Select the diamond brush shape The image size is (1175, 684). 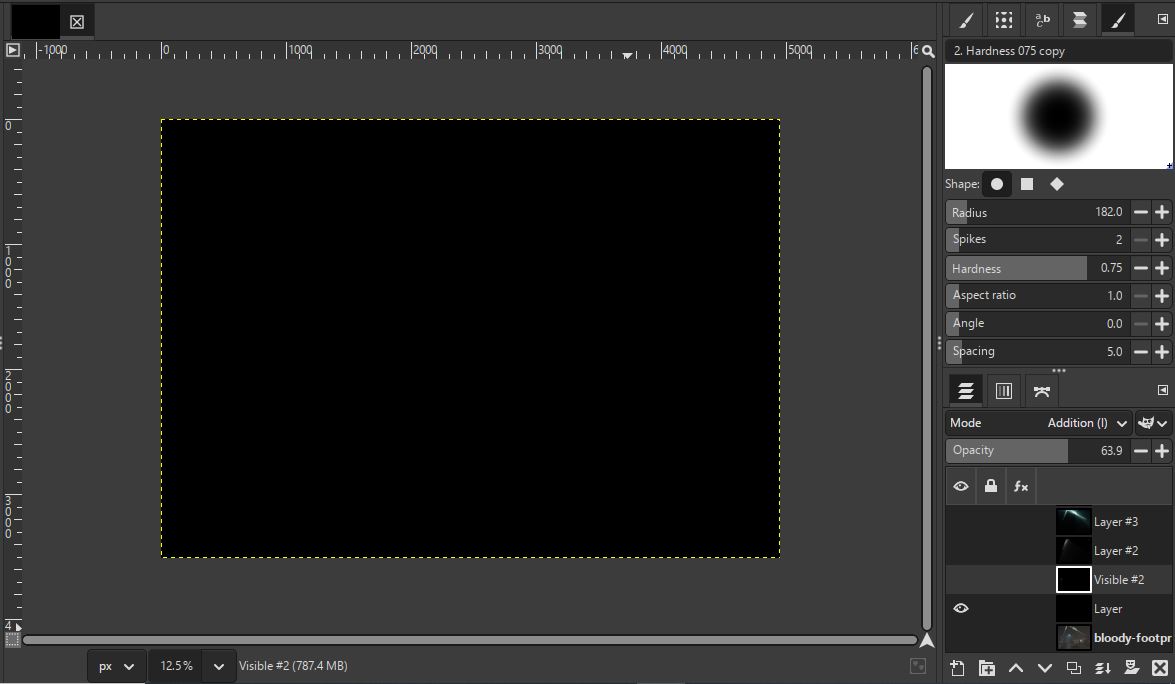coord(1057,184)
